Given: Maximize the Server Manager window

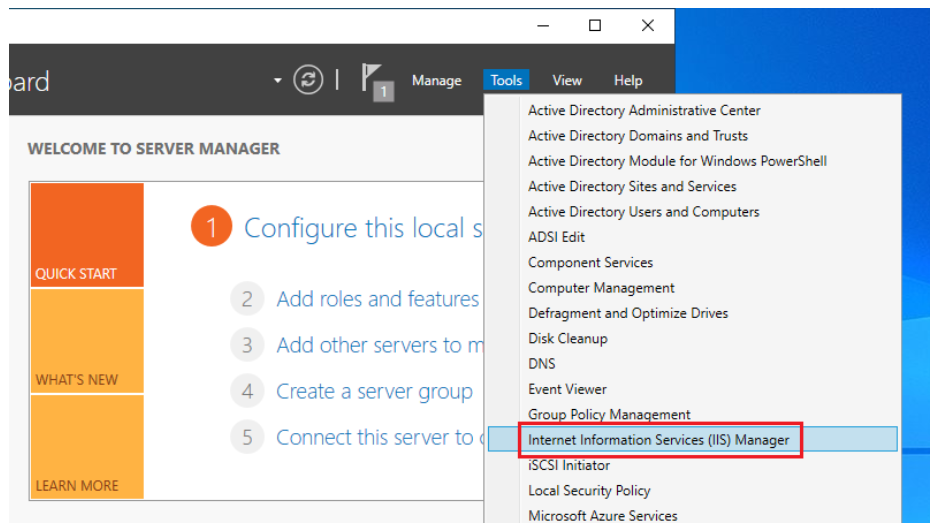Looking at the screenshot, I should coord(595,26).
